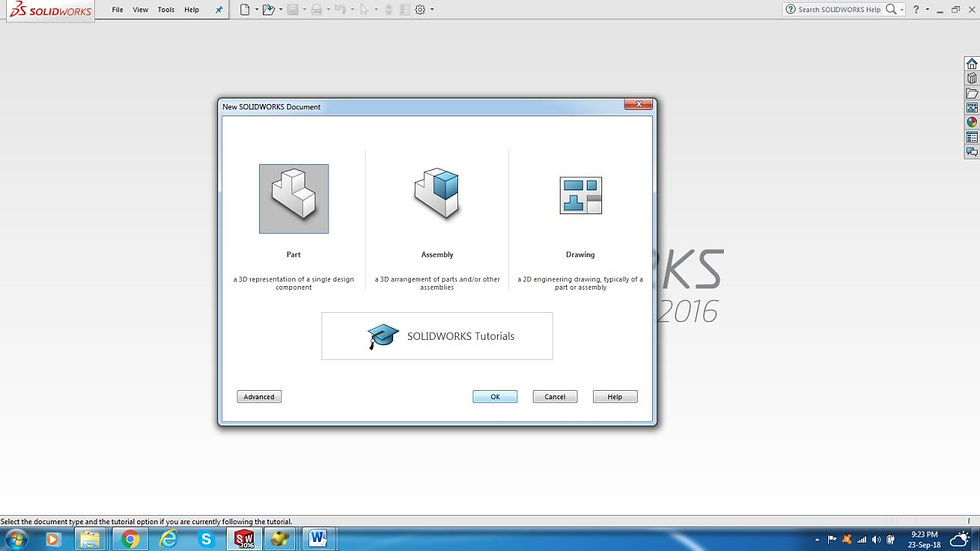Open Options gear icon
The image size is (980, 551).
(x=421, y=9)
